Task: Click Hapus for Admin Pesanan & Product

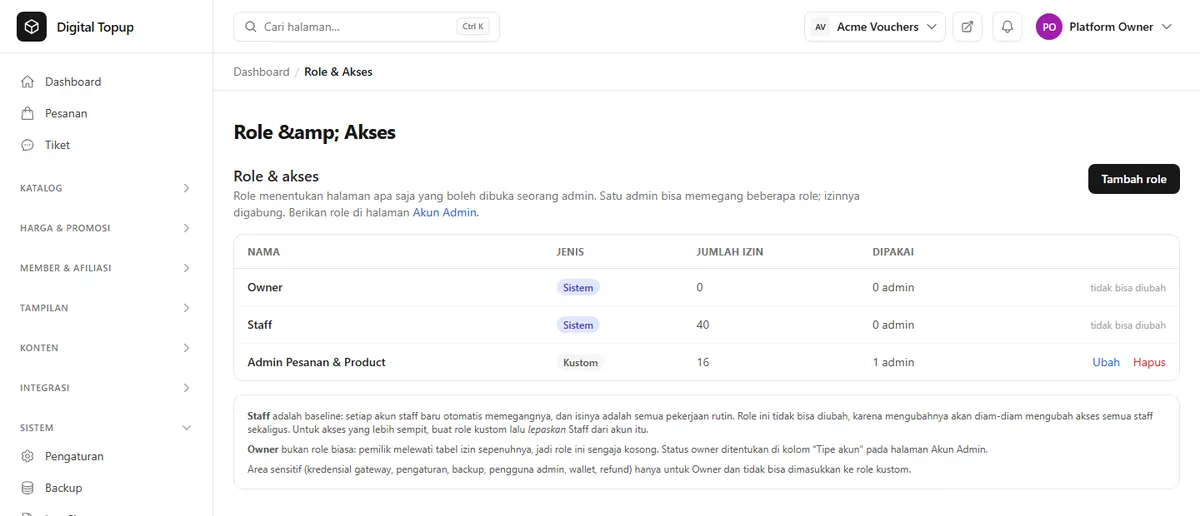Action: point(1149,362)
